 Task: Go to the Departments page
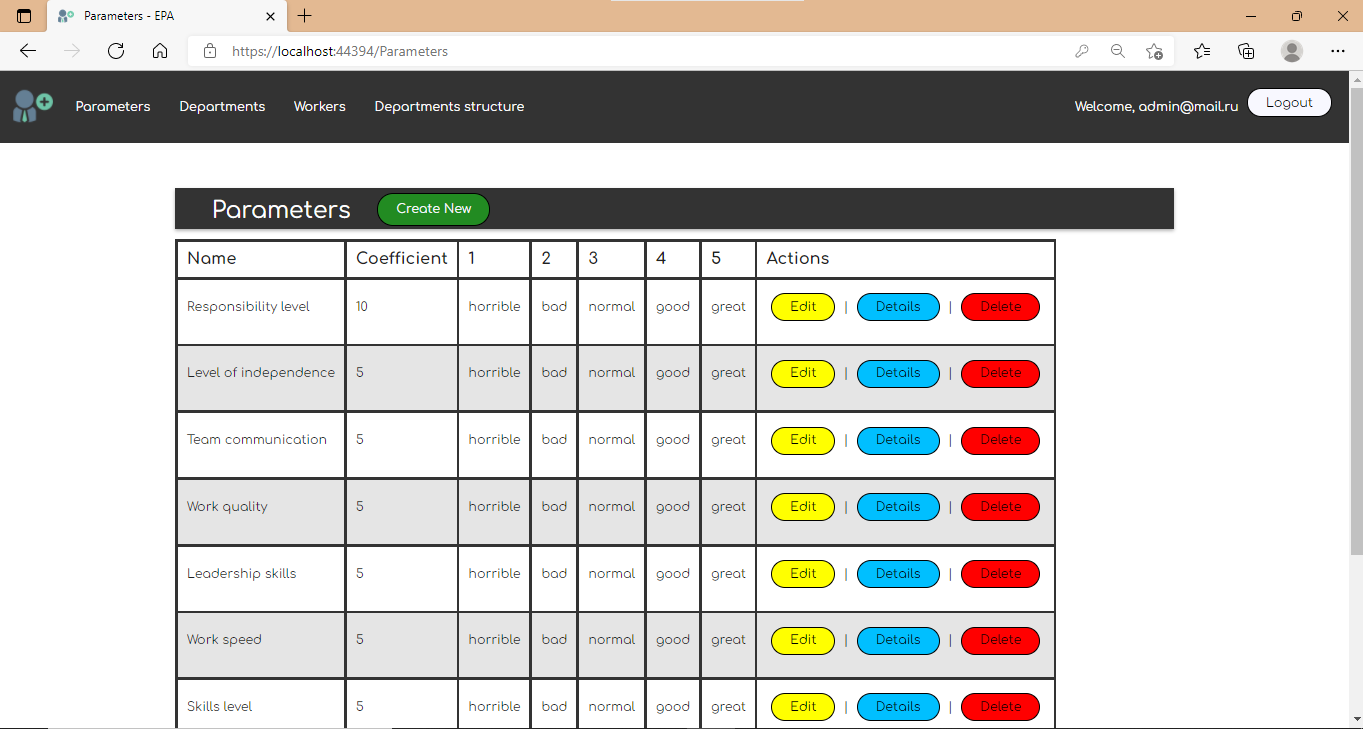pyautogui.click(x=222, y=106)
